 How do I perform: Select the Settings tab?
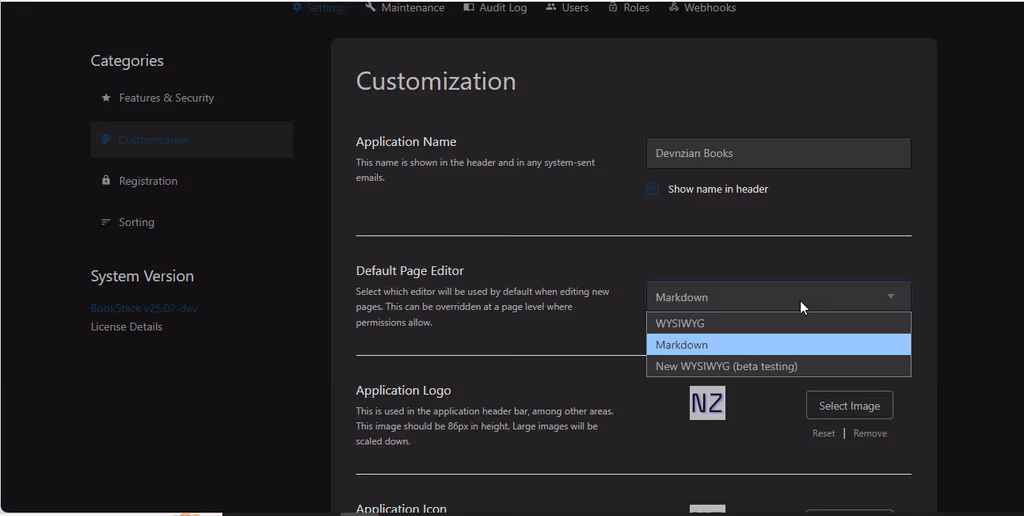tap(319, 7)
